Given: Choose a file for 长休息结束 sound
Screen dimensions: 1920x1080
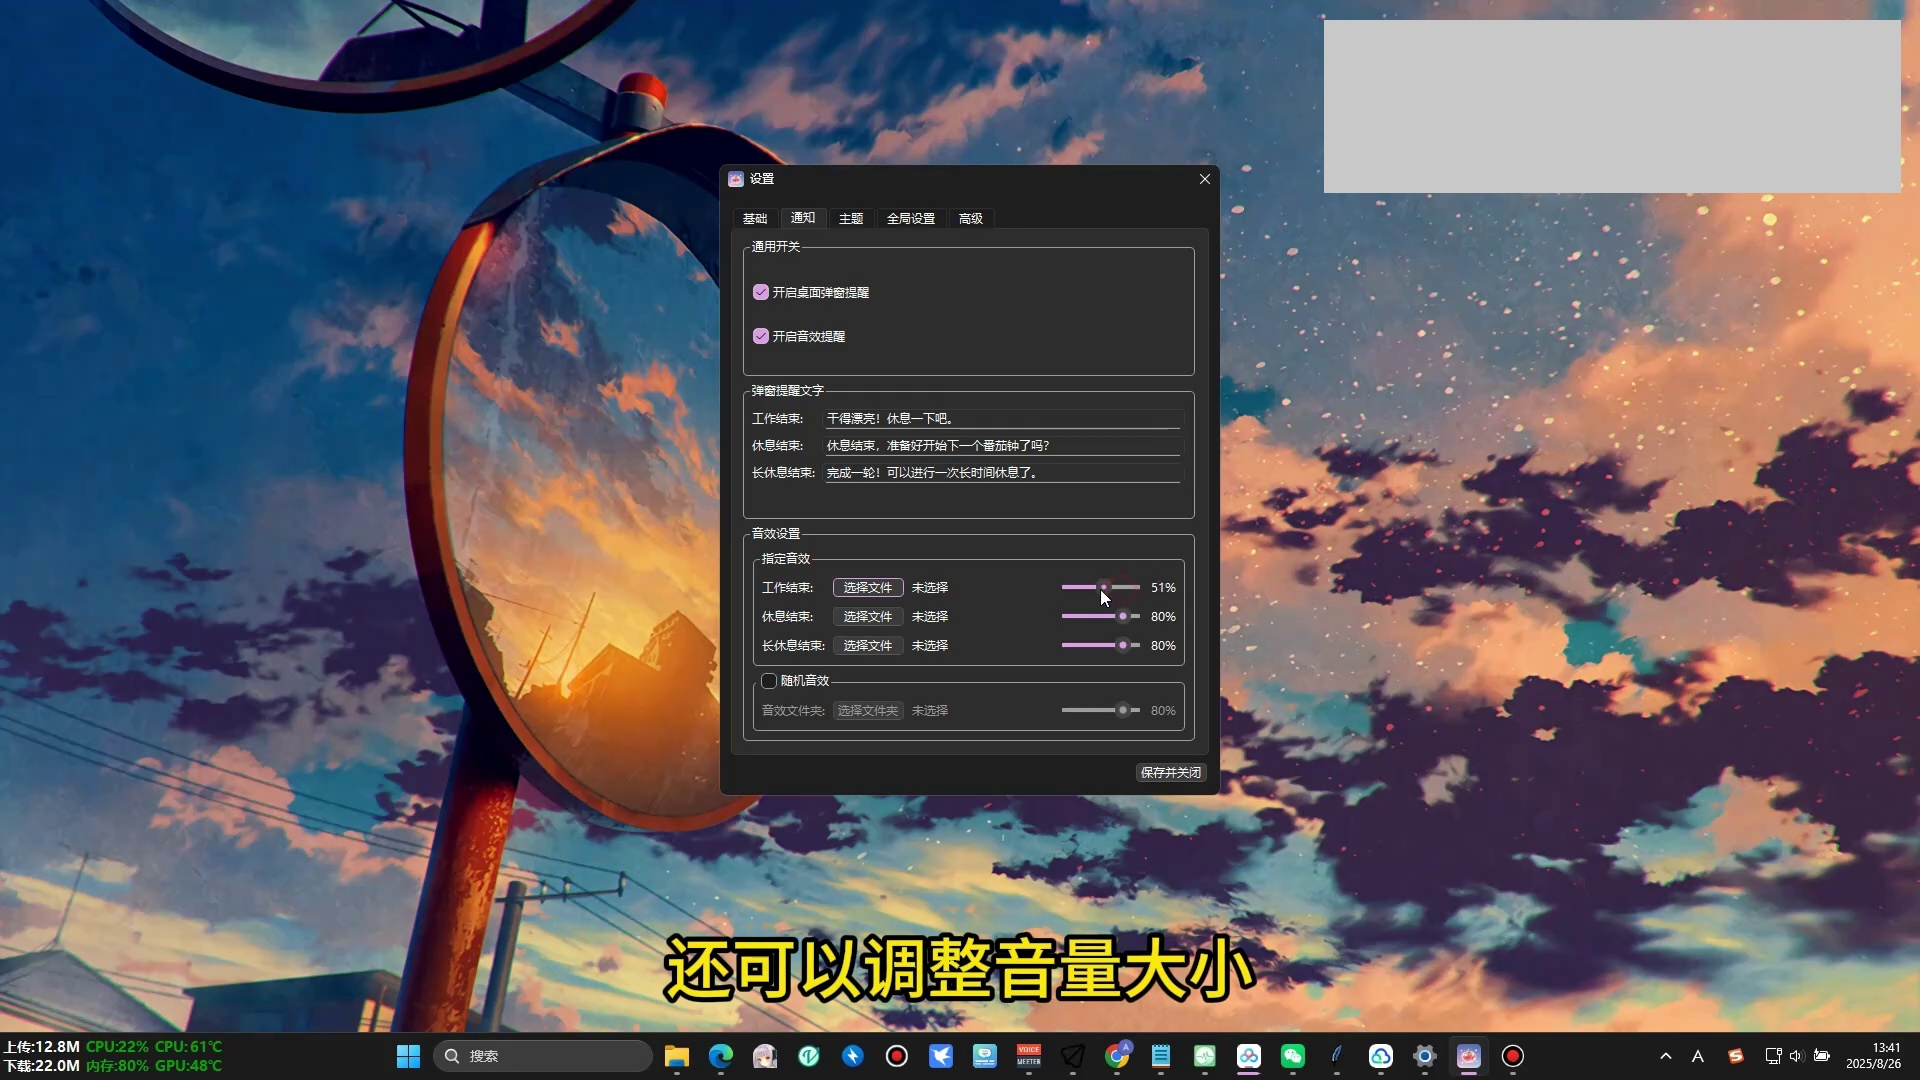Looking at the screenshot, I should coord(867,646).
